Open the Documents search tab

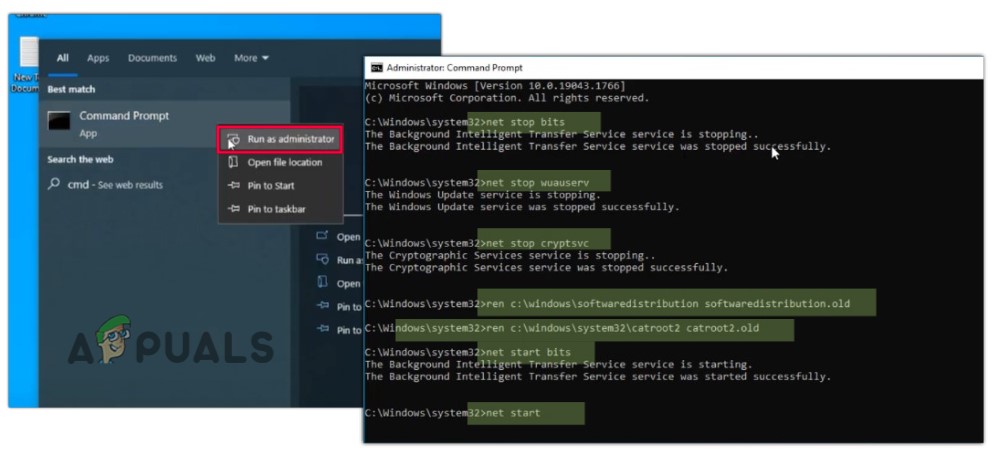[152, 58]
